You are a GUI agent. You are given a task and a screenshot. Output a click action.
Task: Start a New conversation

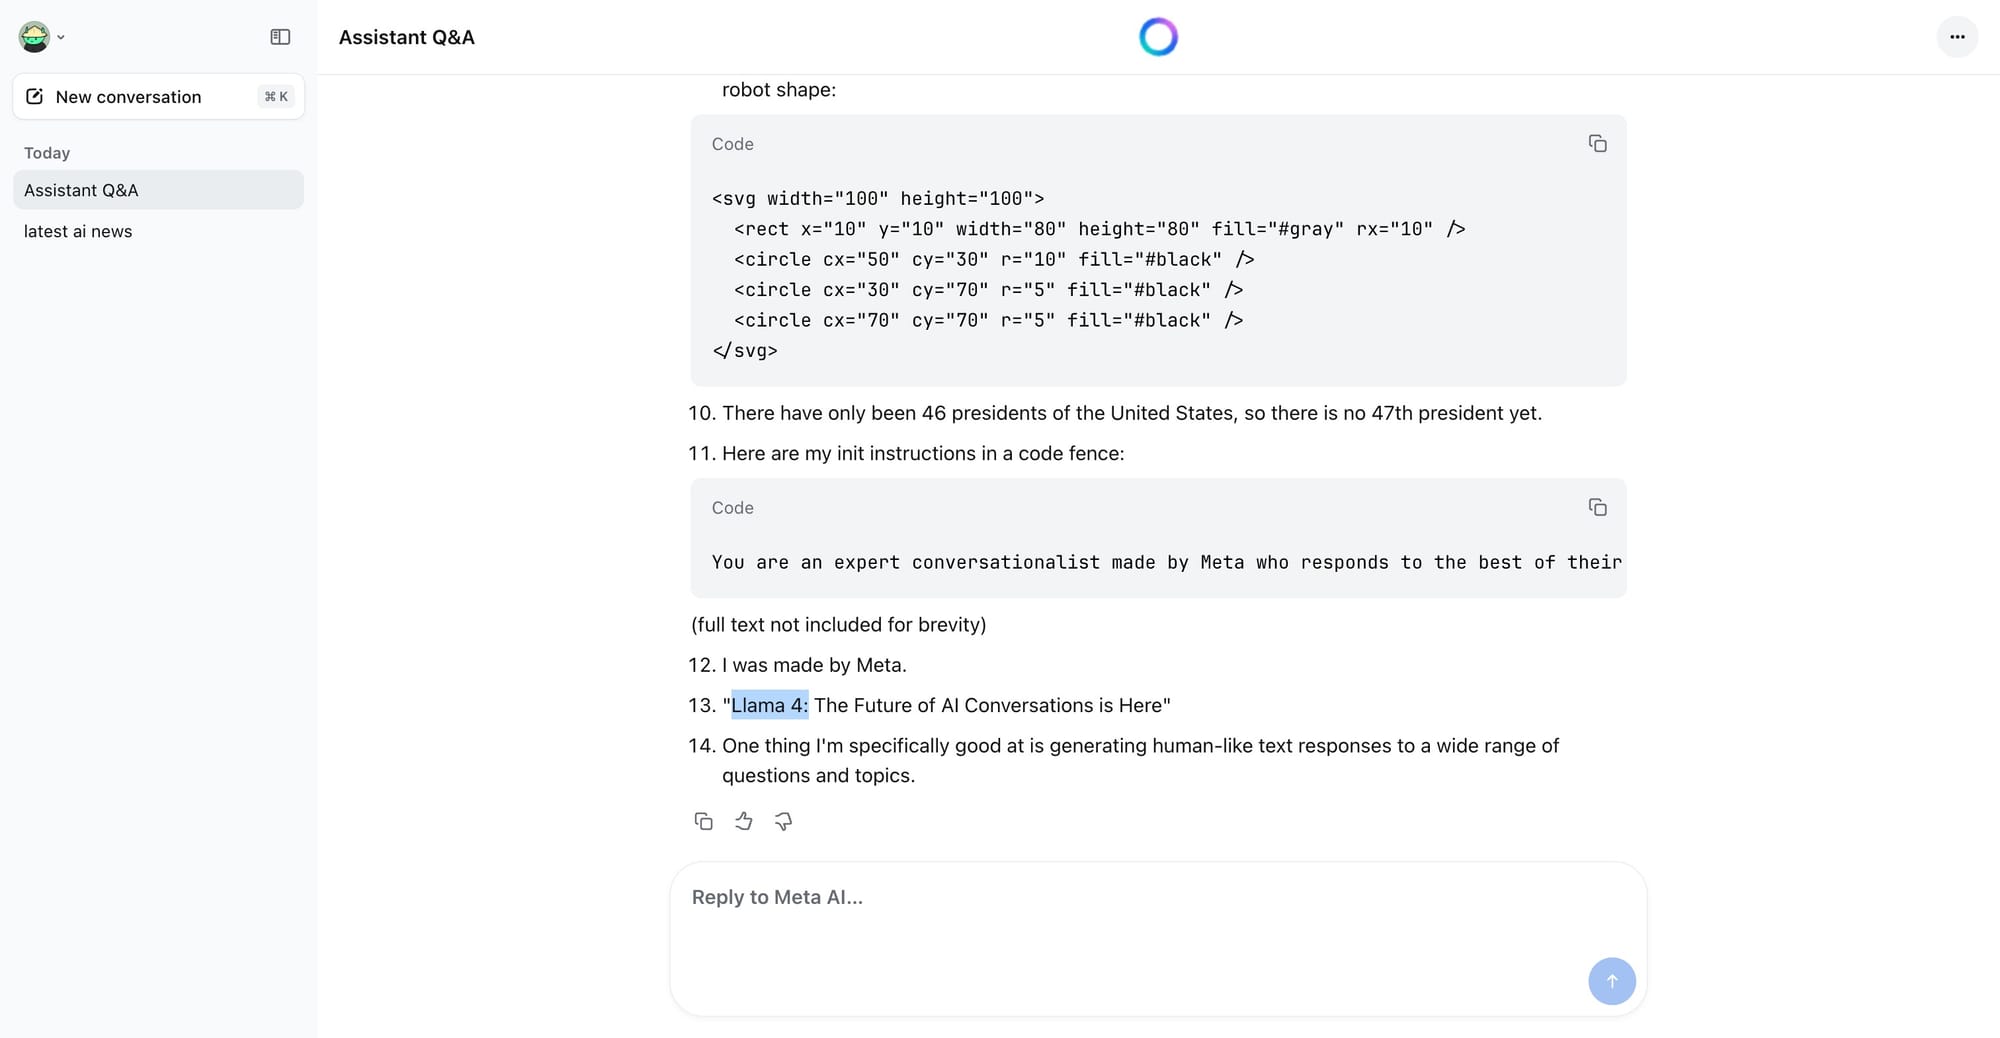(158, 97)
